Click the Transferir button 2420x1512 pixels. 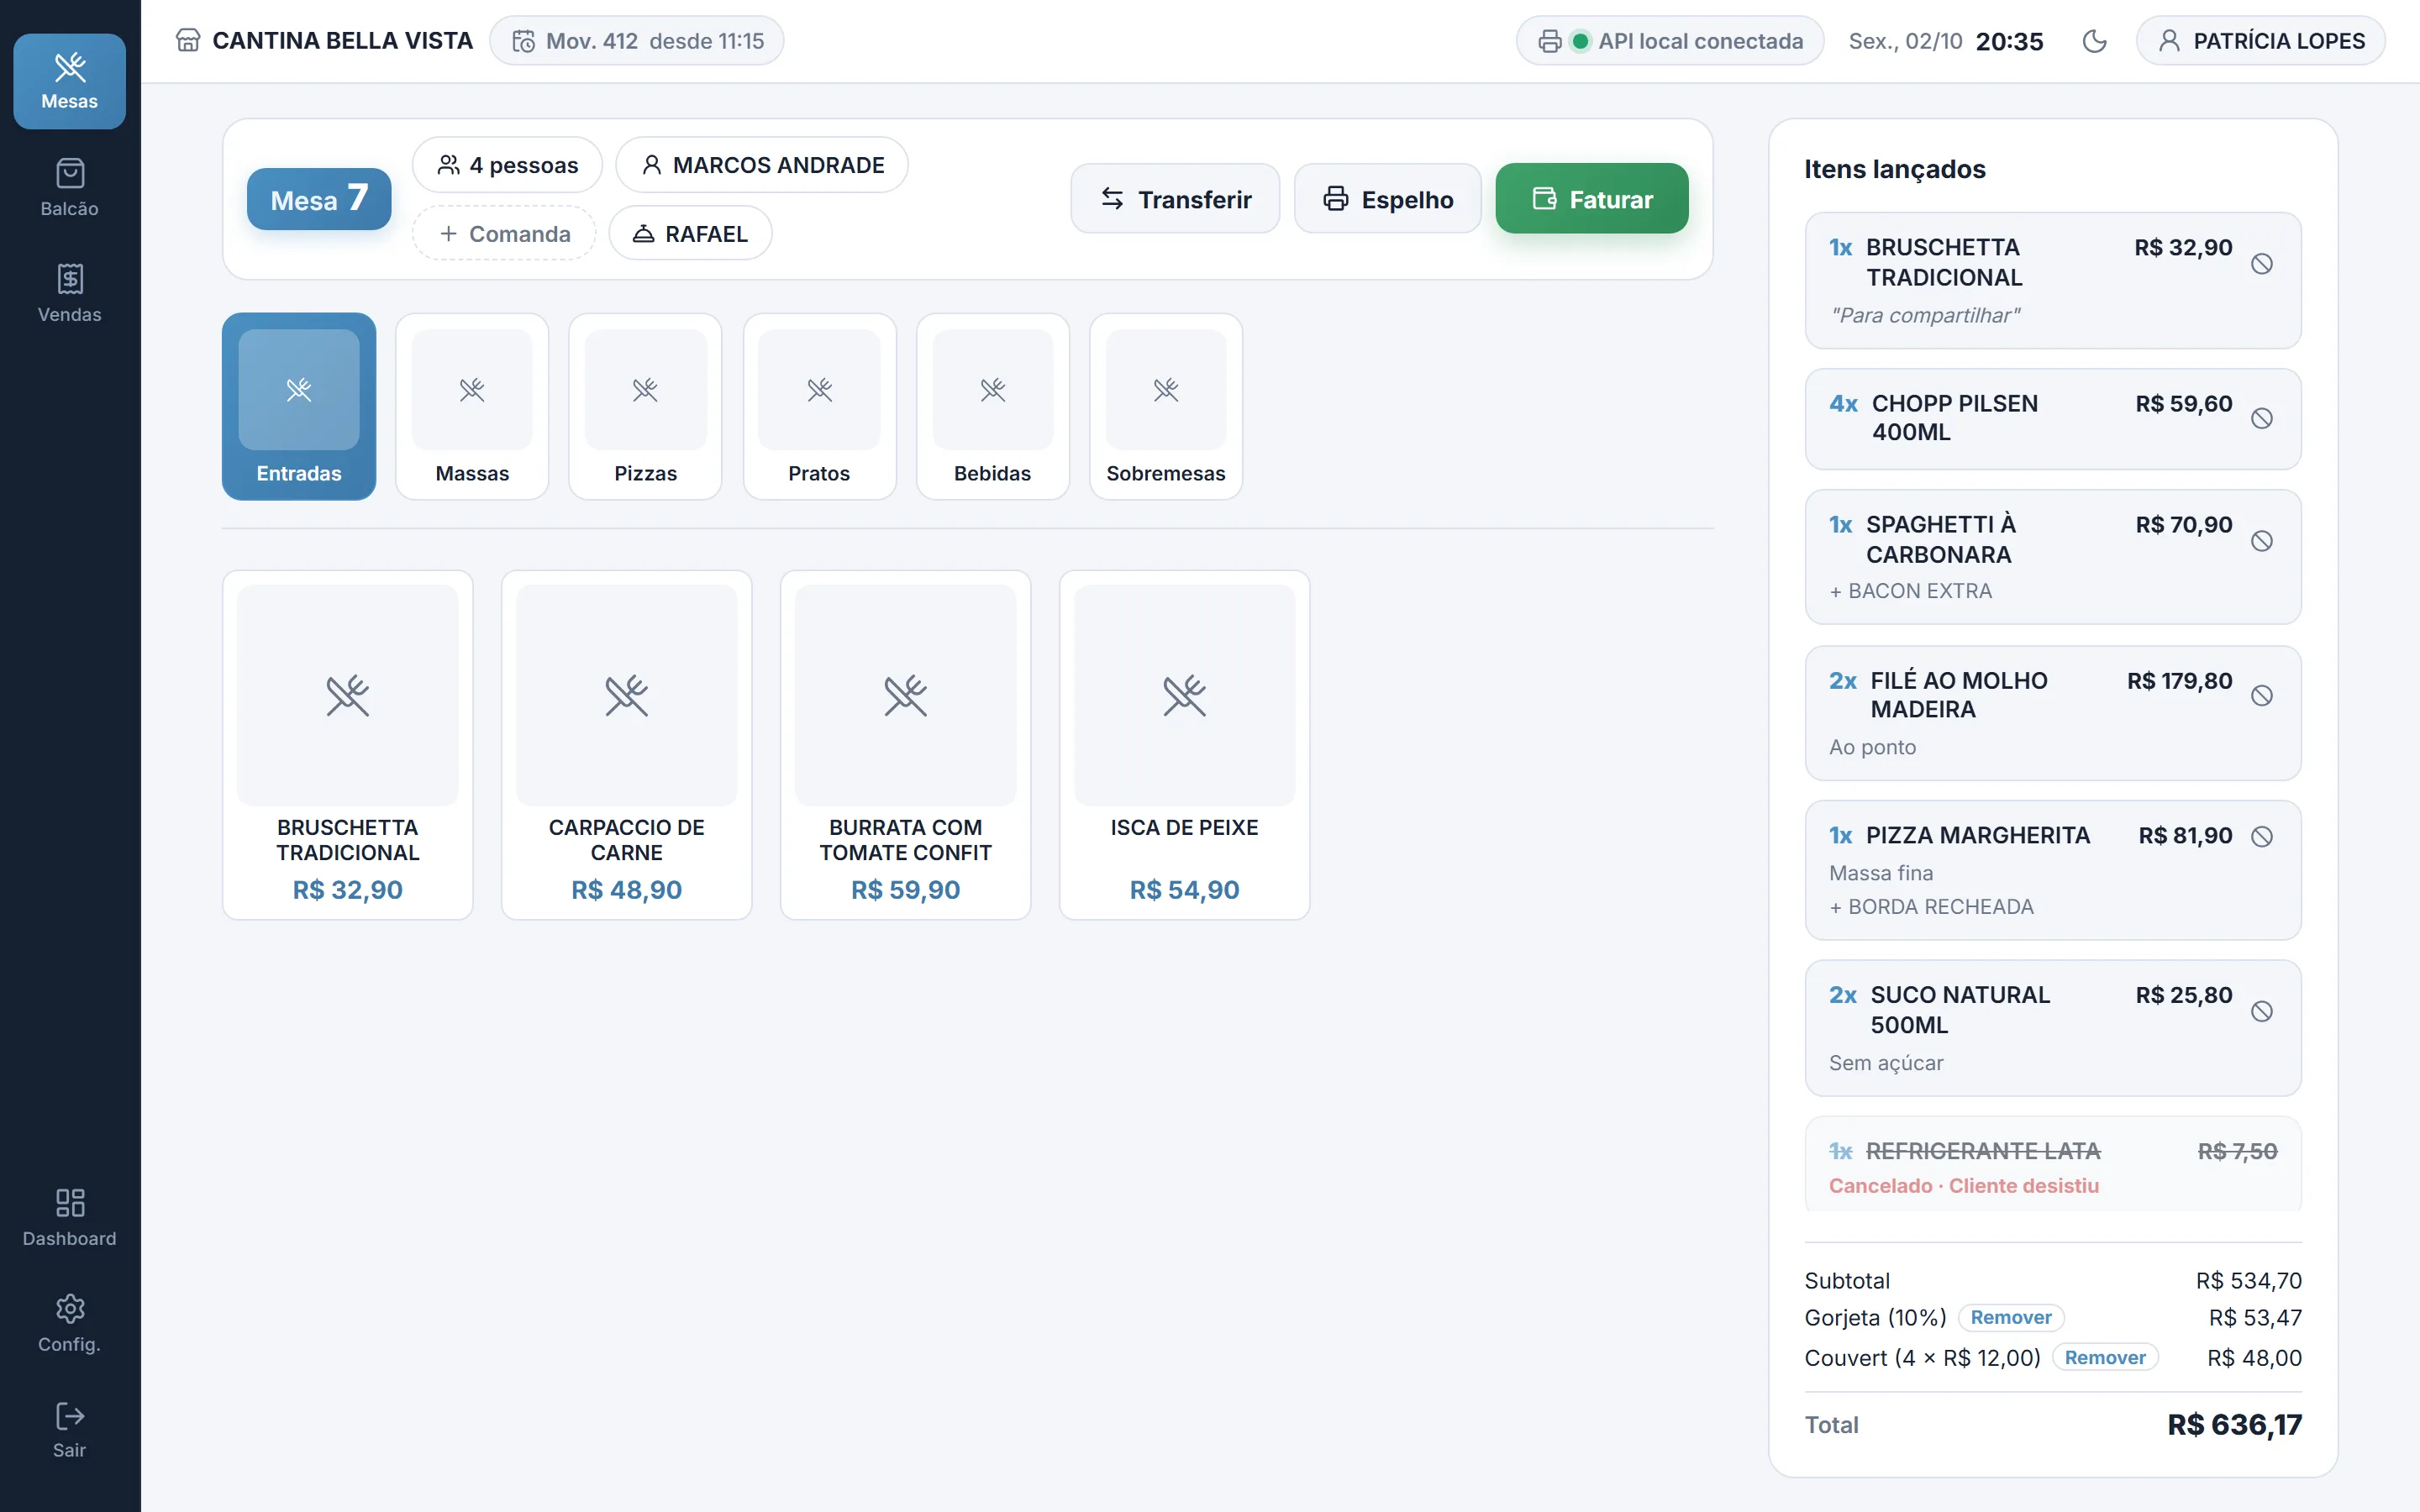[x=1175, y=199]
